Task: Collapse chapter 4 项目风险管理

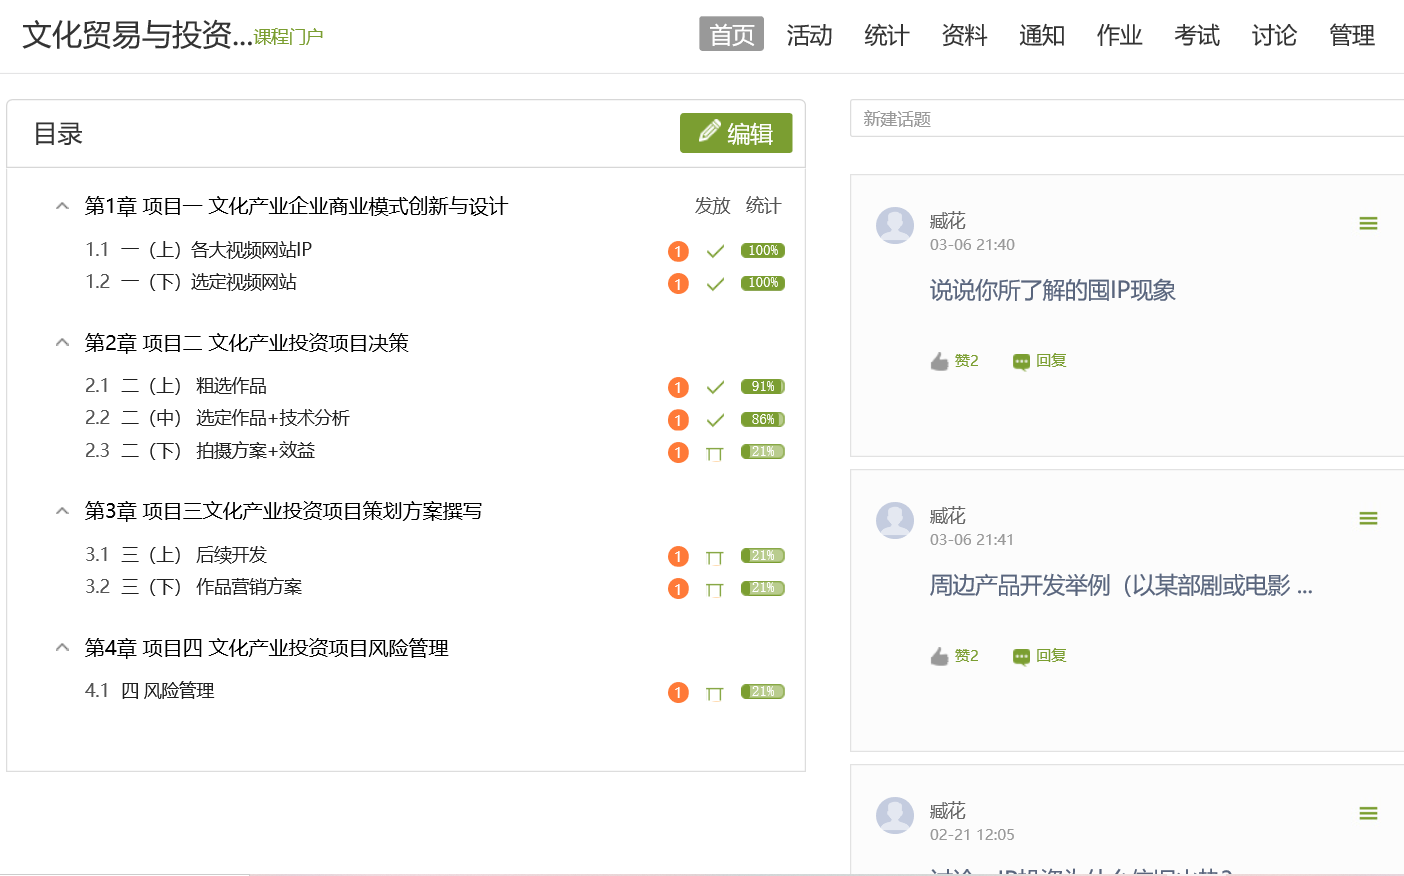Action: [x=62, y=648]
